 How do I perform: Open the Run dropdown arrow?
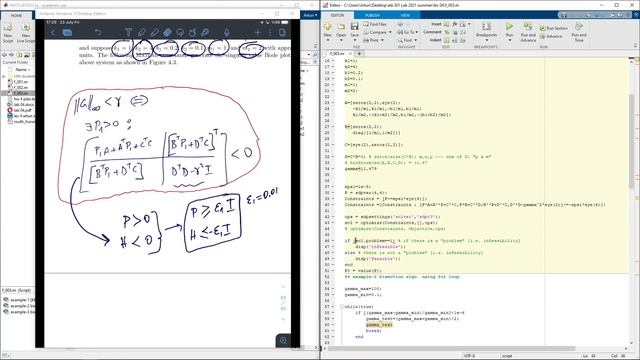point(509,40)
